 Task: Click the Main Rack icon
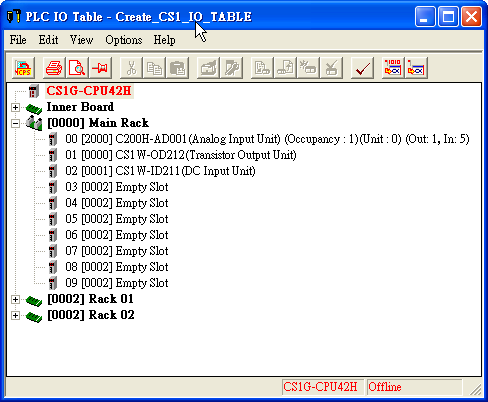point(34,123)
